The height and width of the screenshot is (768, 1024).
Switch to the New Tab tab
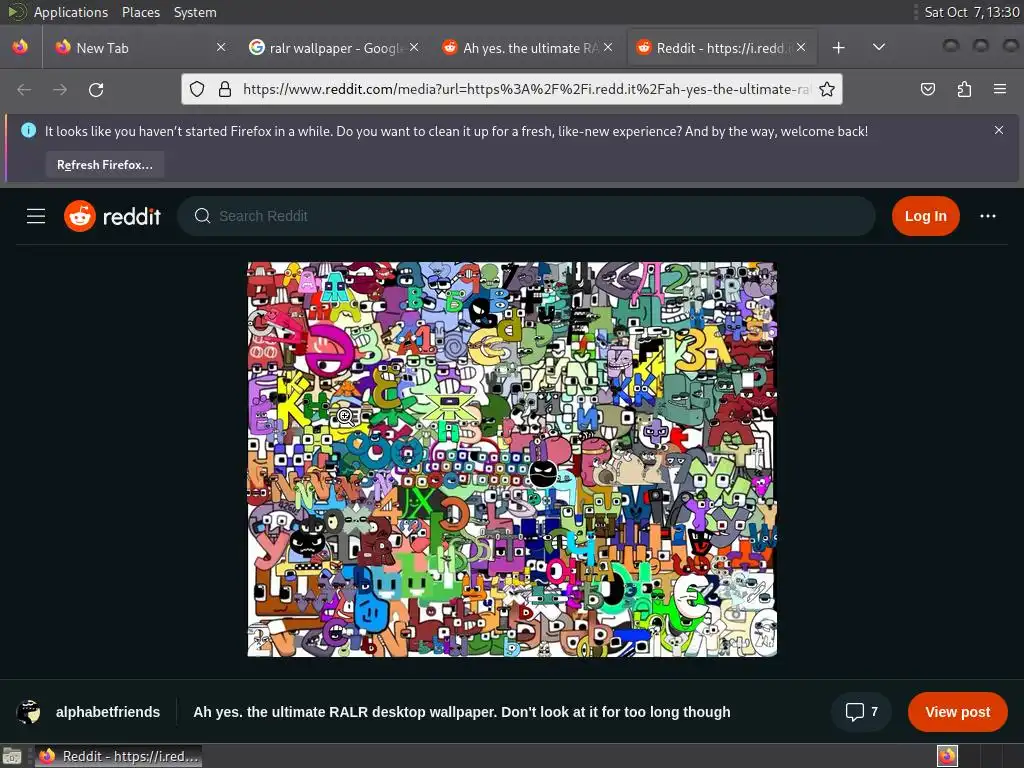(x=138, y=48)
